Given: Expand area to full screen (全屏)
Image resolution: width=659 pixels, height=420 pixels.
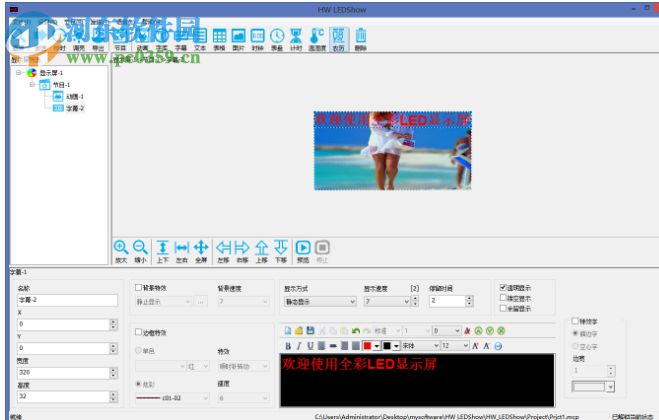Looking at the screenshot, I should tap(201, 251).
